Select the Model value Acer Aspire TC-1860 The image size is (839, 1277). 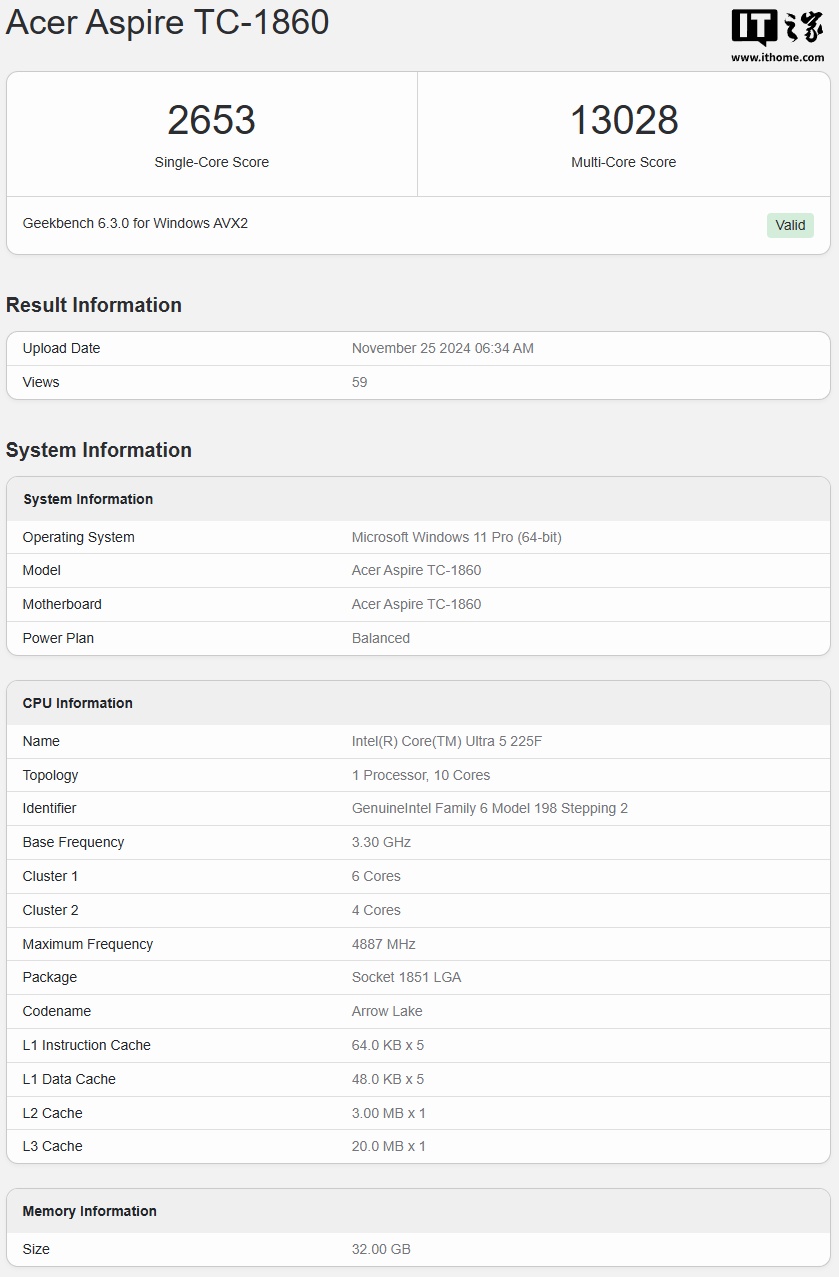[416, 570]
